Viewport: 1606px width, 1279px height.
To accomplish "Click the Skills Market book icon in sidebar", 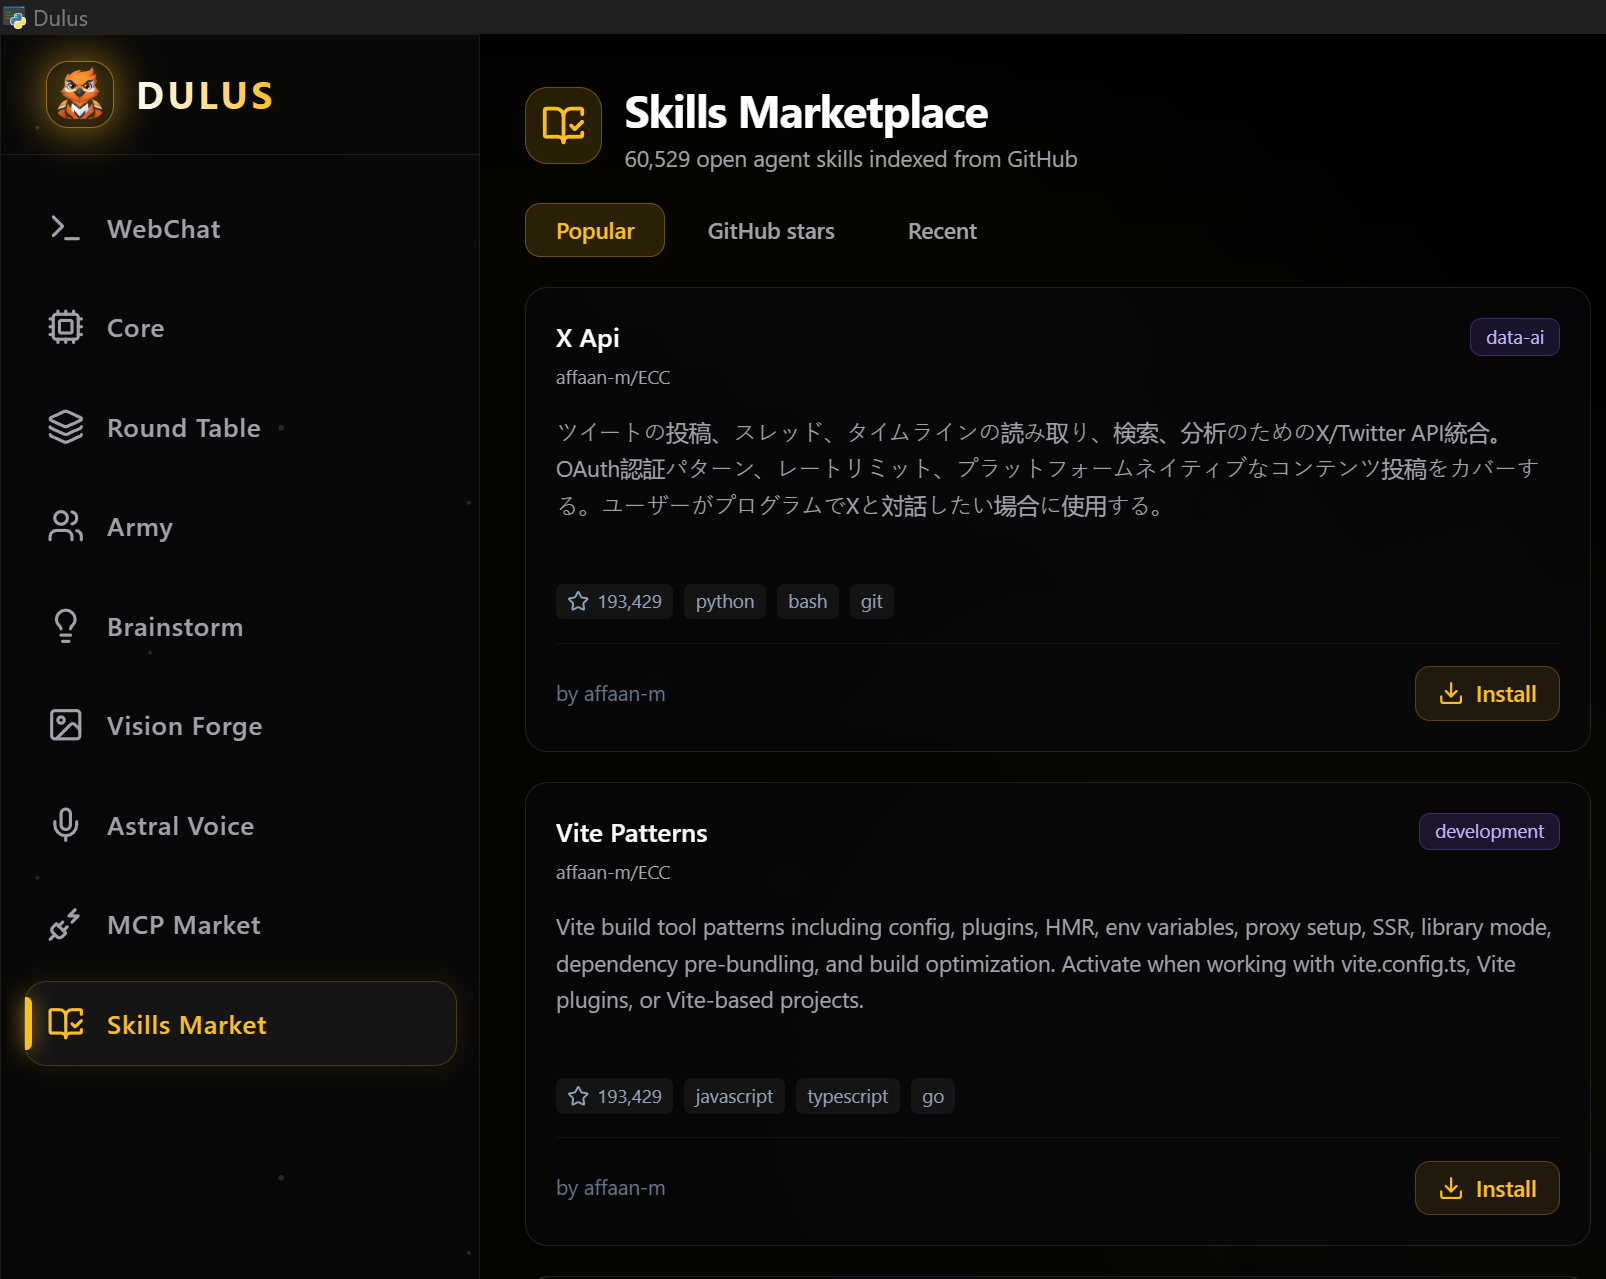I will click(66, 1024).
